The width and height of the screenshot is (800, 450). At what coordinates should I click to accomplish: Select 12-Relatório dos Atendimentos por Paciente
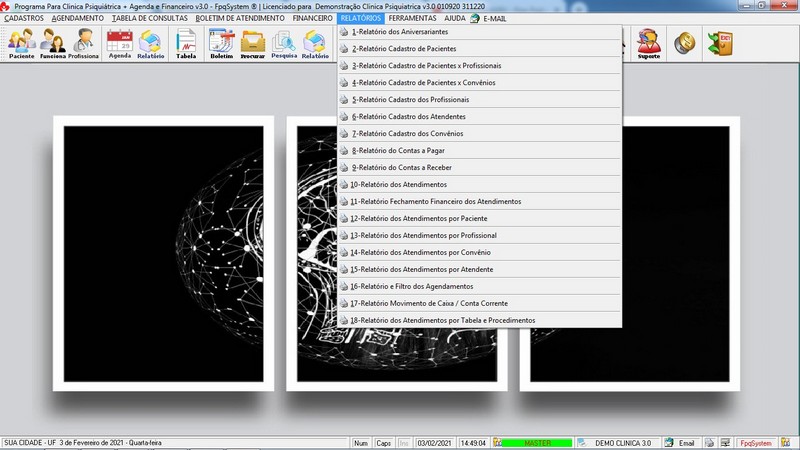click(480, 218)
